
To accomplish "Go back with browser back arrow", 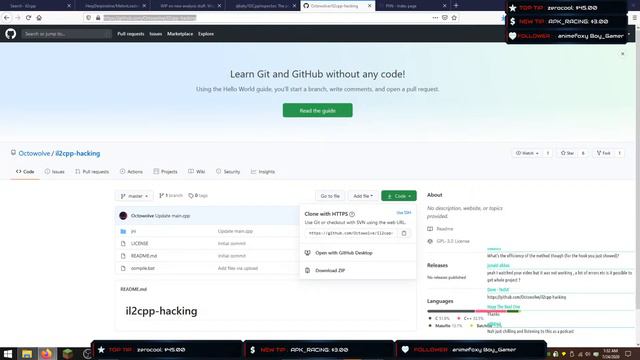I will pyautogui.click(x=7, y=18).
